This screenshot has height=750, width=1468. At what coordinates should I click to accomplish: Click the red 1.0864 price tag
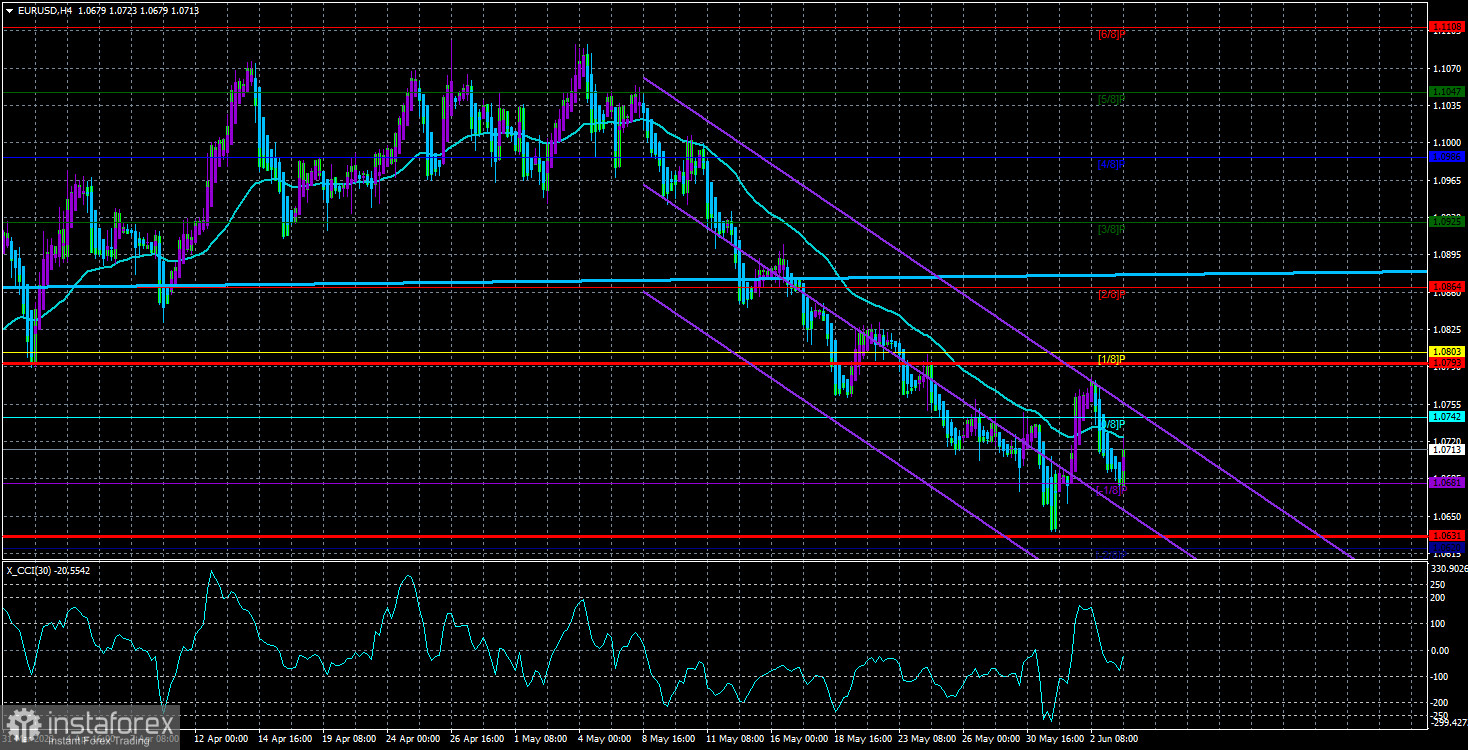pos(1447,287)
